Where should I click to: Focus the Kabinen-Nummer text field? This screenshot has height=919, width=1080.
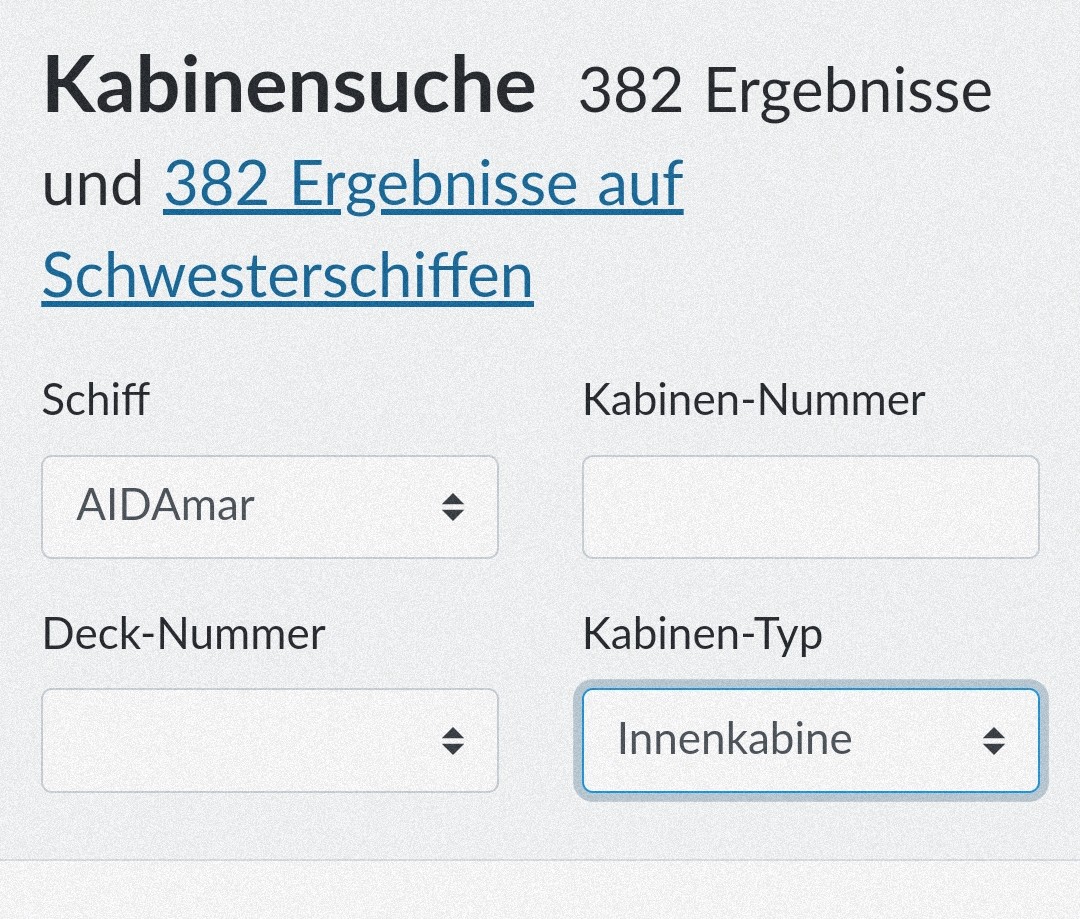click(x=810, y=506)
